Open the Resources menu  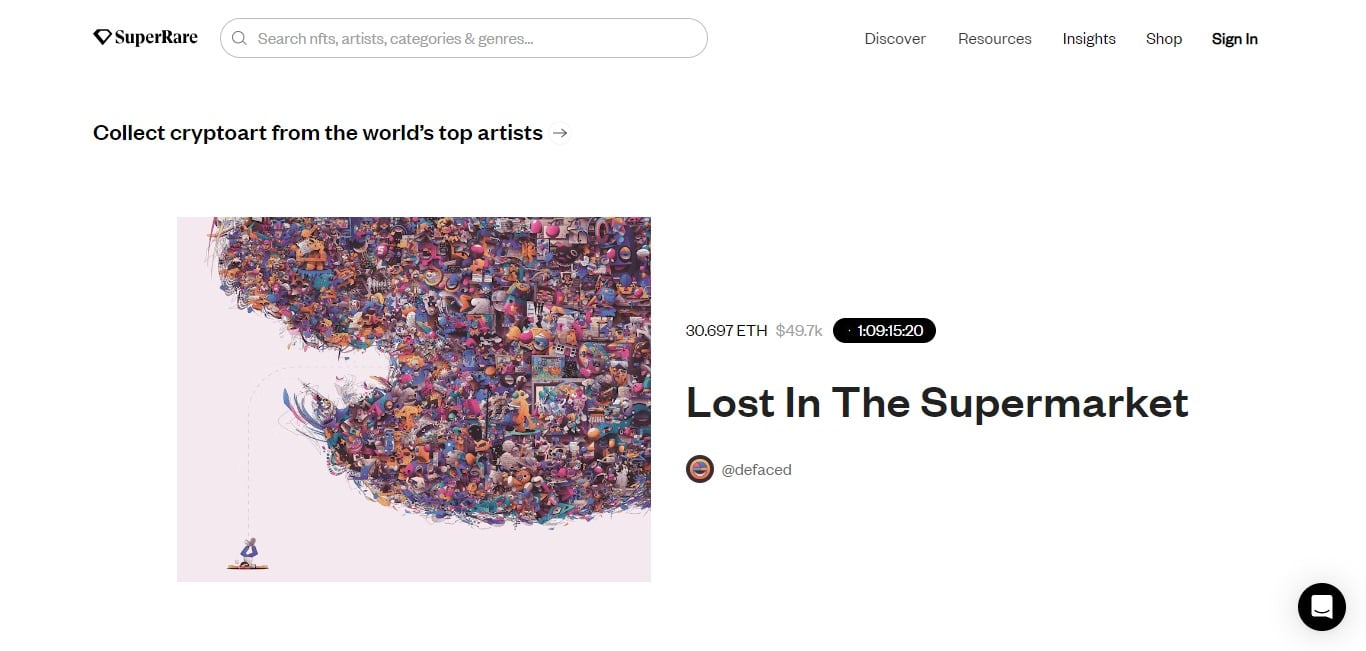tap(994, 38)
